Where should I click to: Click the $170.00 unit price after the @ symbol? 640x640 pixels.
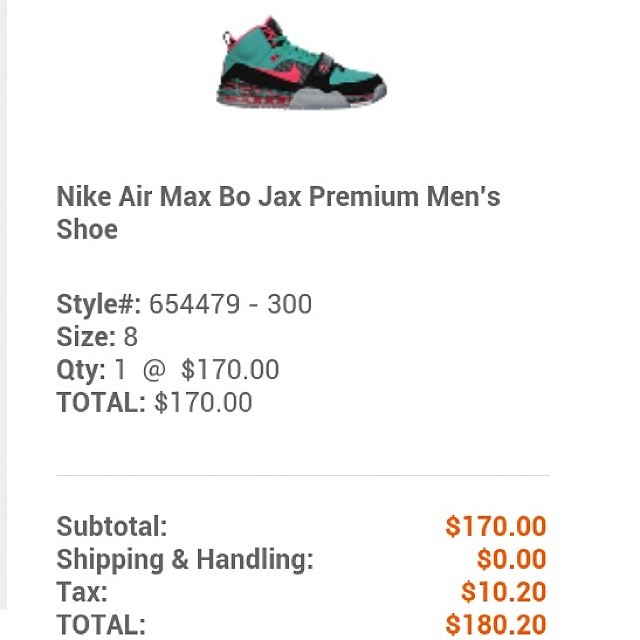230,370
